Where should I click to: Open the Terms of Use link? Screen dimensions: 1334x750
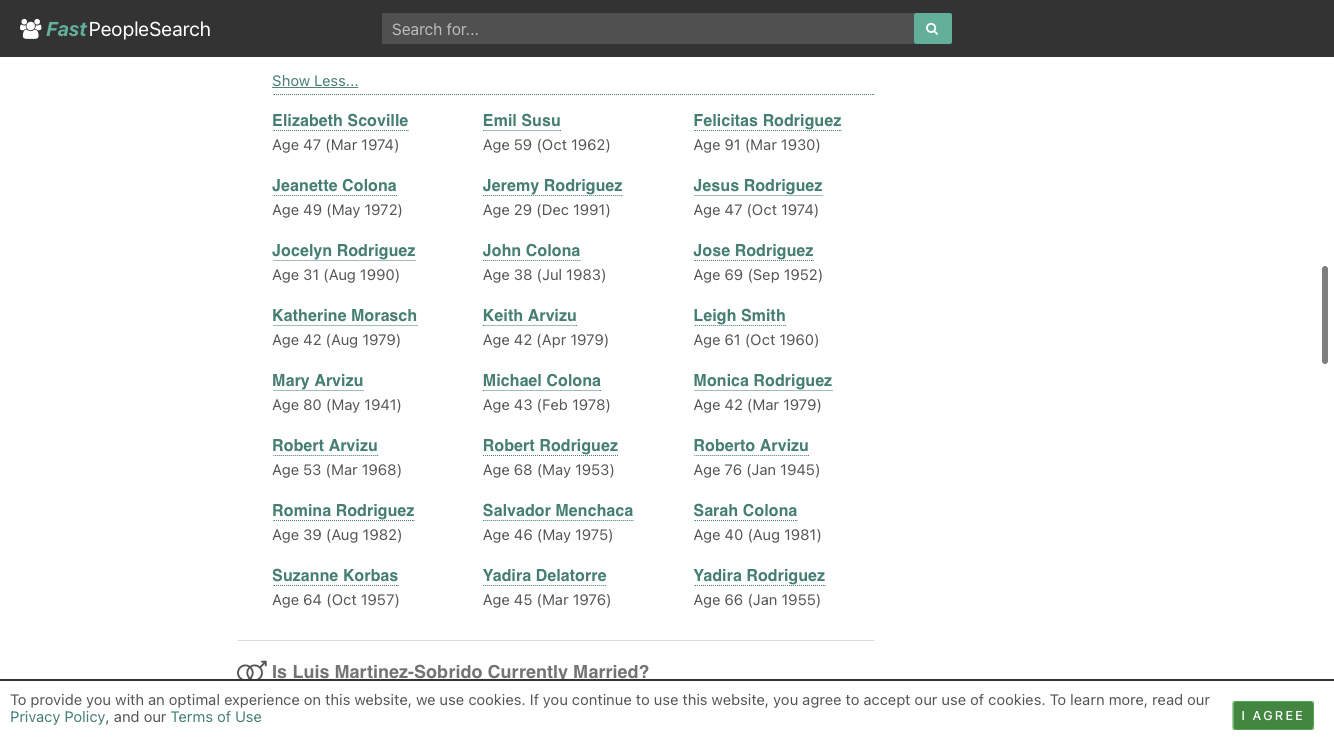point(216,717)
